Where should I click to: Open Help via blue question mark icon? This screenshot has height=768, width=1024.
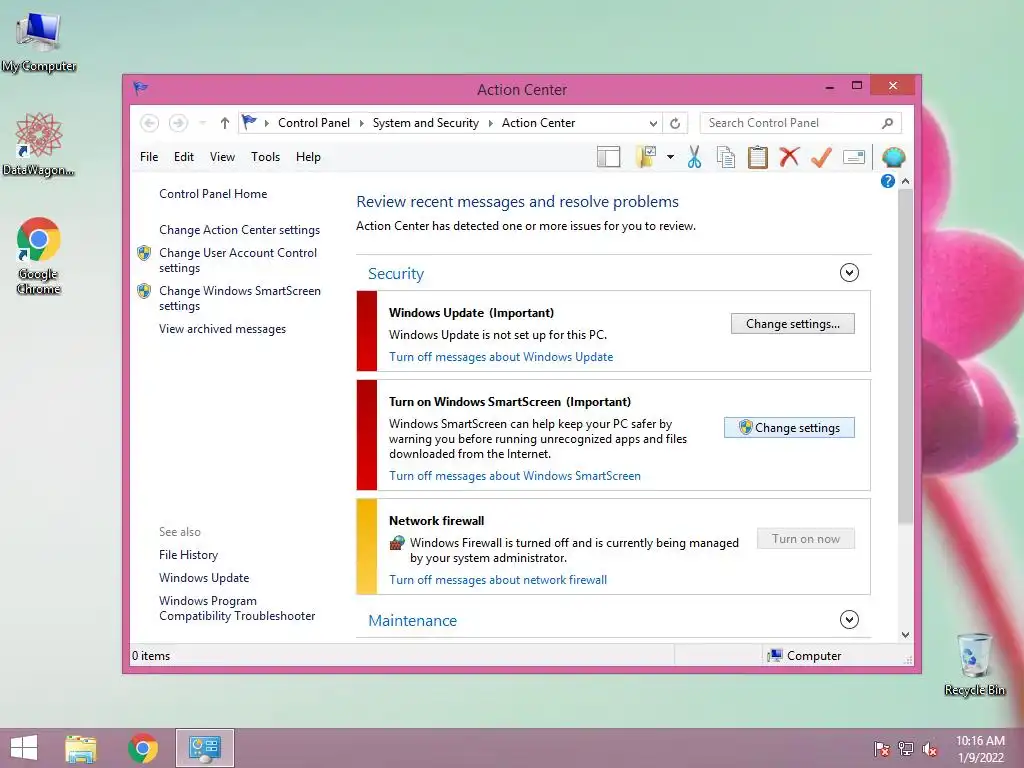coord(888,181)
